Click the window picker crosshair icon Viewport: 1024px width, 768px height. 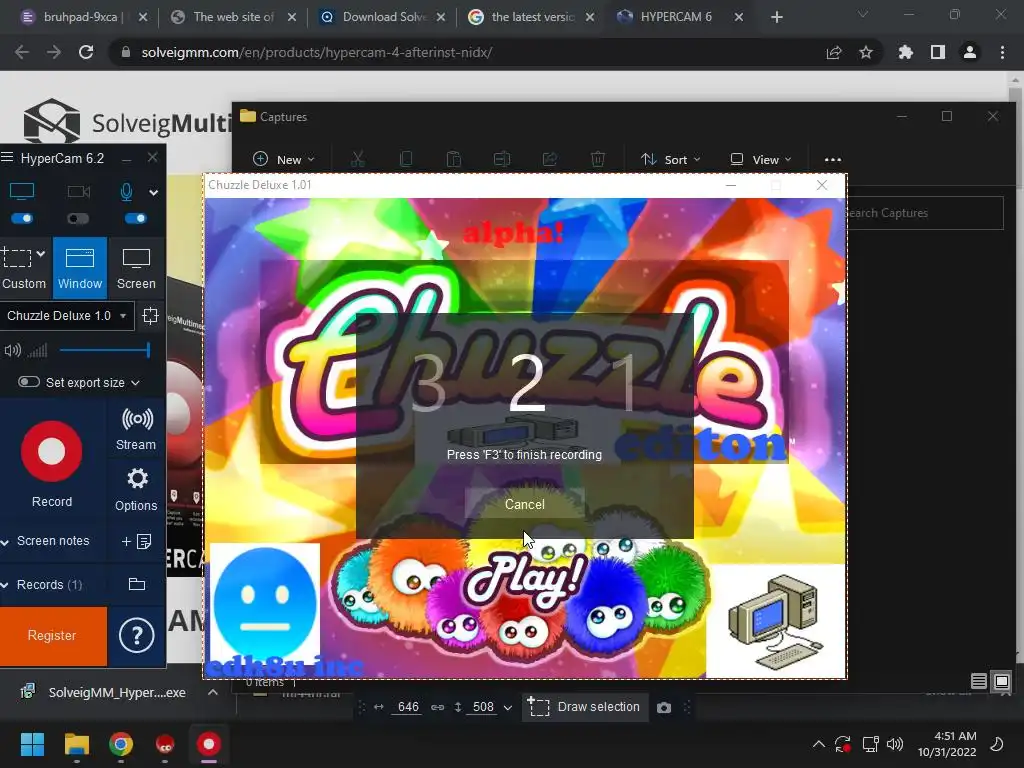click(x=150, y=315)
